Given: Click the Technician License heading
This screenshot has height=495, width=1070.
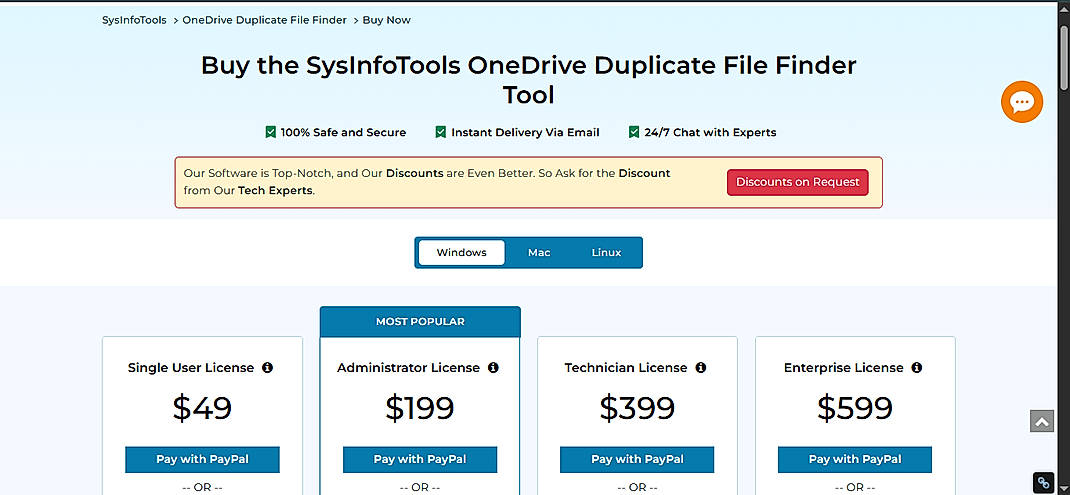Looking at the screenshot, I should 626,368.
